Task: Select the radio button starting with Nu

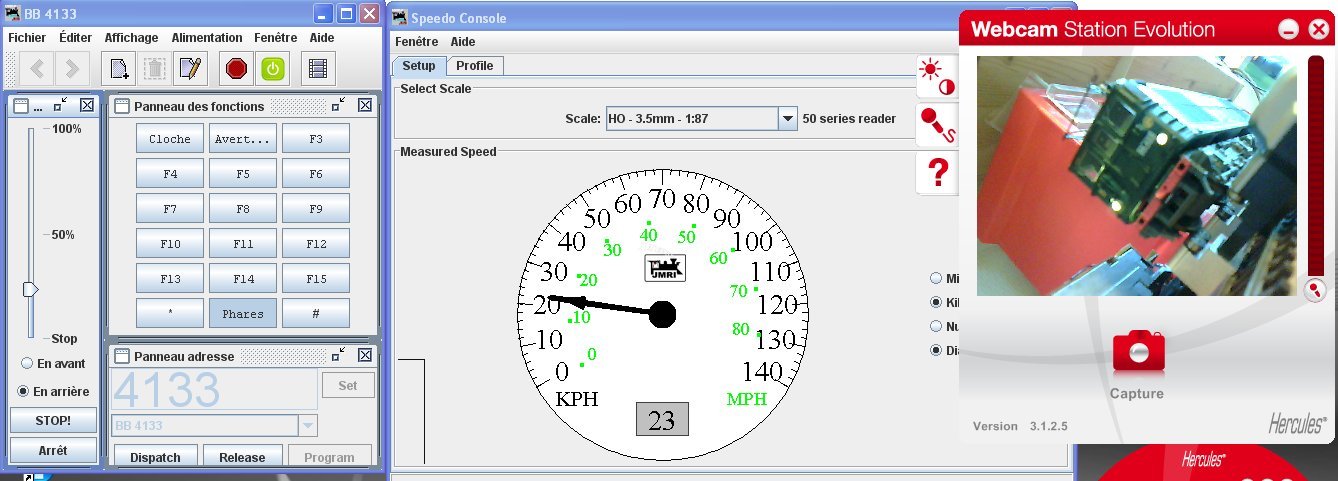Action: pos(936,326)
